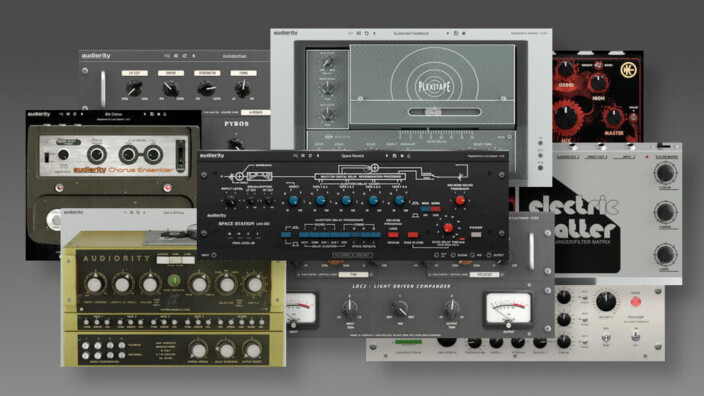Go to next preset after Space Reverb

pyautogui.click(x=387, y=156)
